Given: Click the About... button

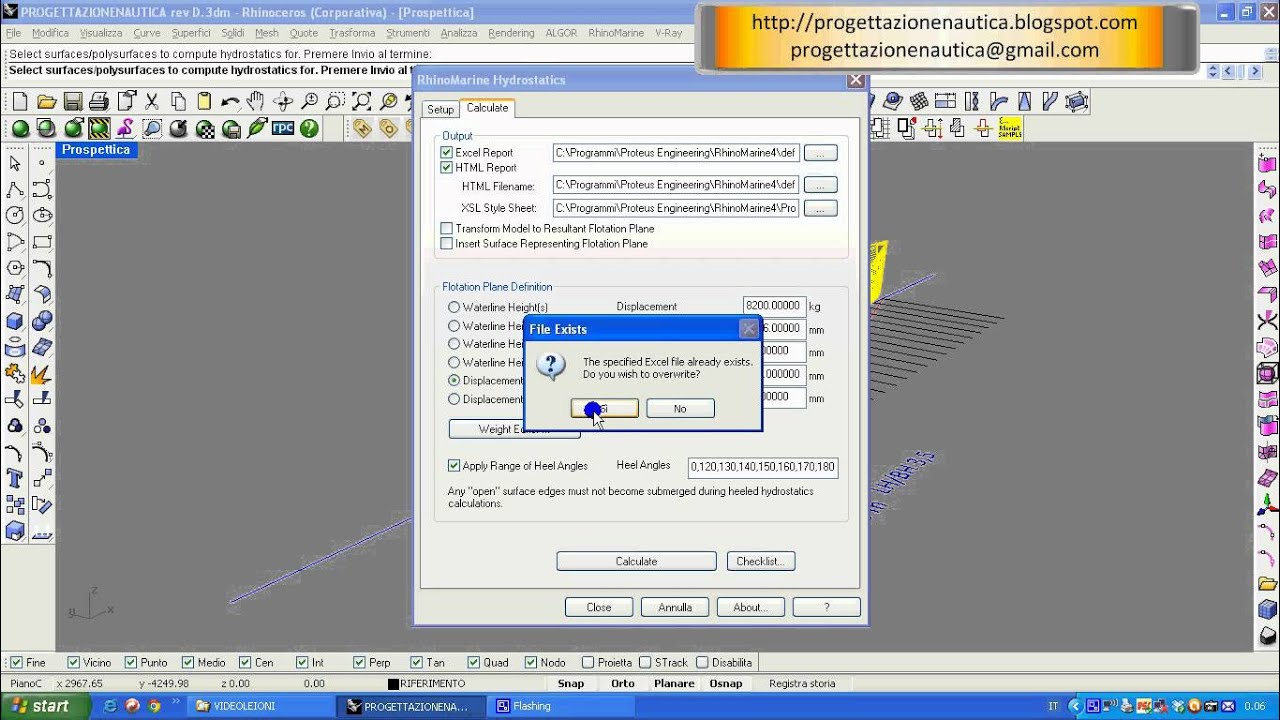Looking at the screenshot, I should click(750, 607).
